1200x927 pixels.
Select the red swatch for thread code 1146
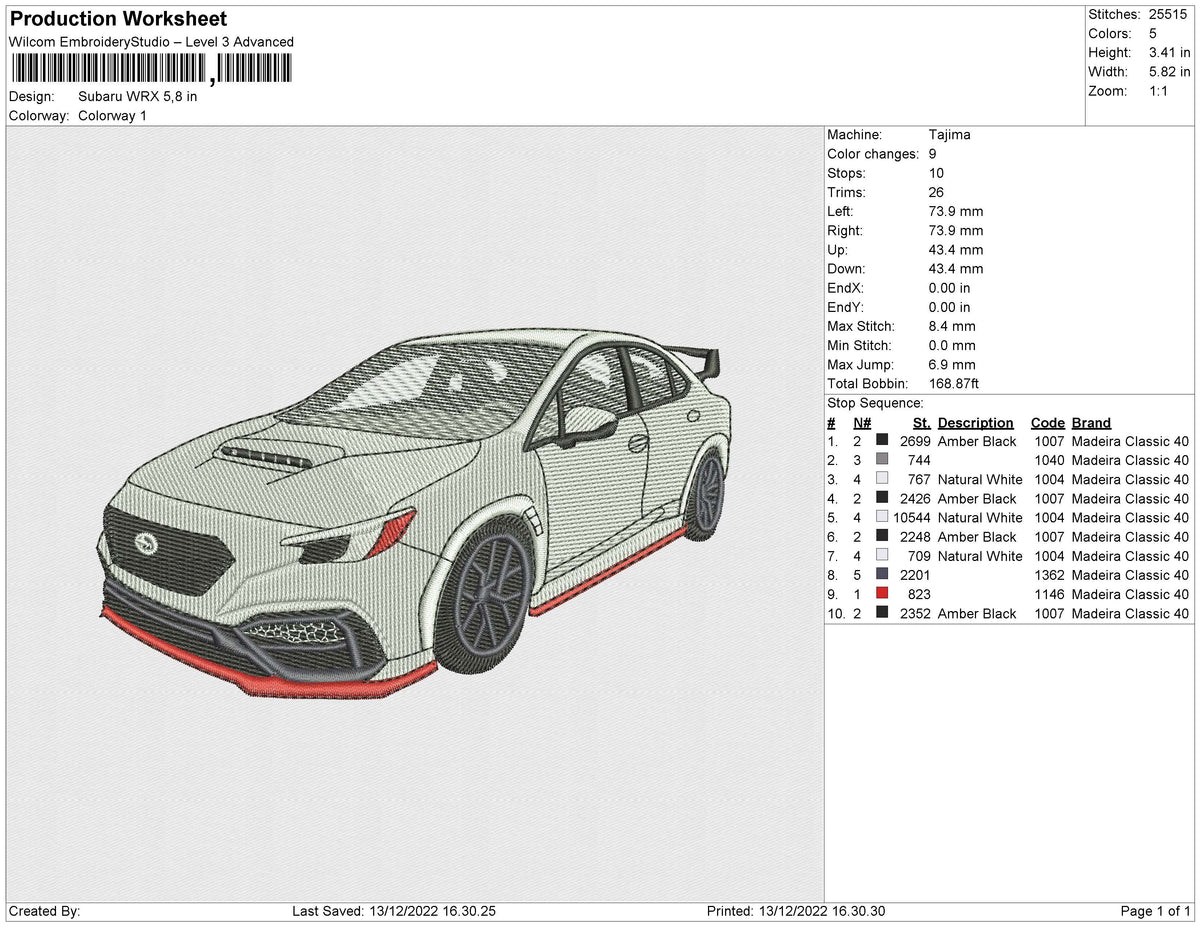pos(882,594)
